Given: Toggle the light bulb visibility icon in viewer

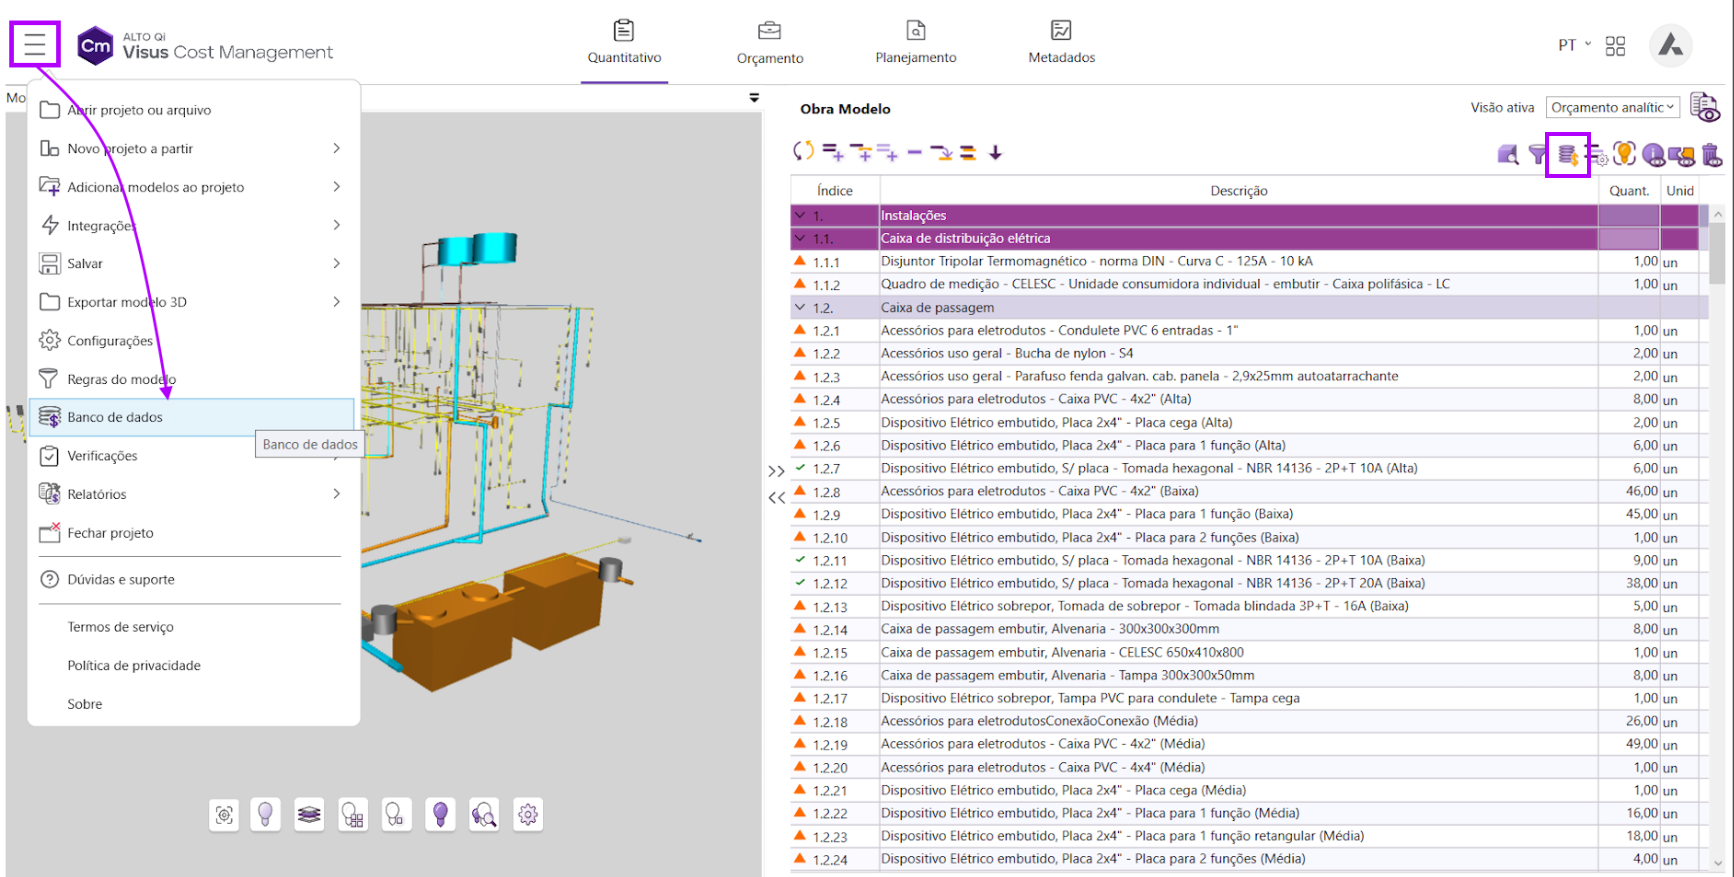Looking at the screenshot, I should pos(265,815).
